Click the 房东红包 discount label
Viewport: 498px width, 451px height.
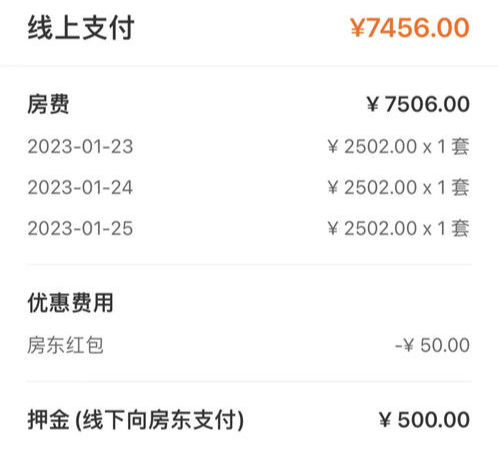click(x=65, y=345)
